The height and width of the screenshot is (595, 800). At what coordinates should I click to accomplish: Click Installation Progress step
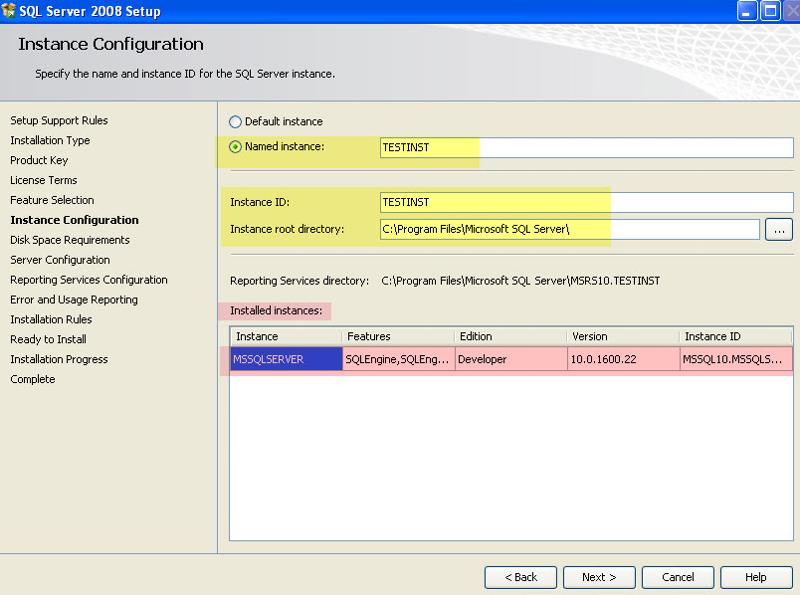[x=59, y=359]
